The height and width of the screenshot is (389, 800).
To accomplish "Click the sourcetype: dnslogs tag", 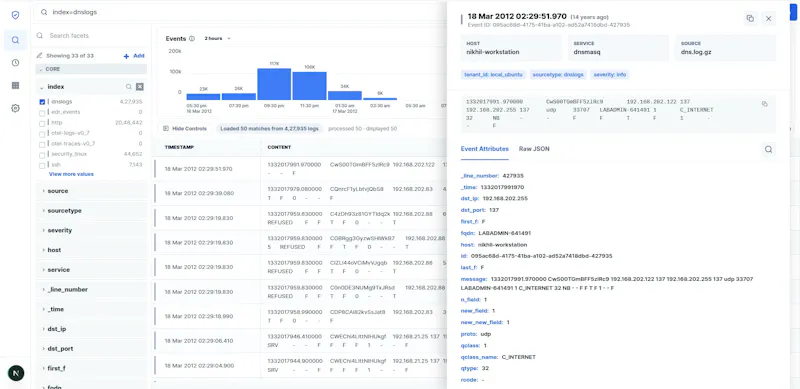I will (x=558, y=75).
